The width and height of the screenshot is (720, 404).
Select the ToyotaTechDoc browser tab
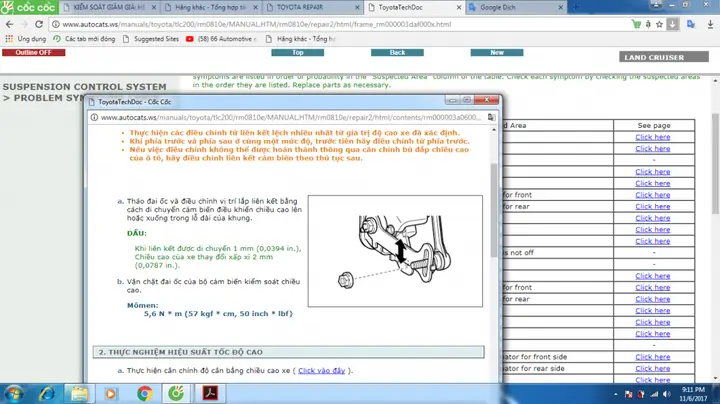click(x=414, y=7)
